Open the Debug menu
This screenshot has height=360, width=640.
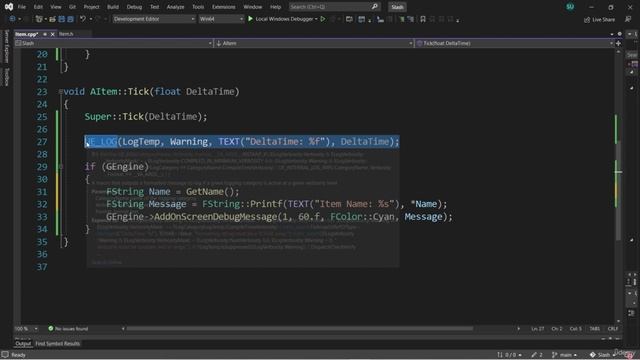coord(134,7)
